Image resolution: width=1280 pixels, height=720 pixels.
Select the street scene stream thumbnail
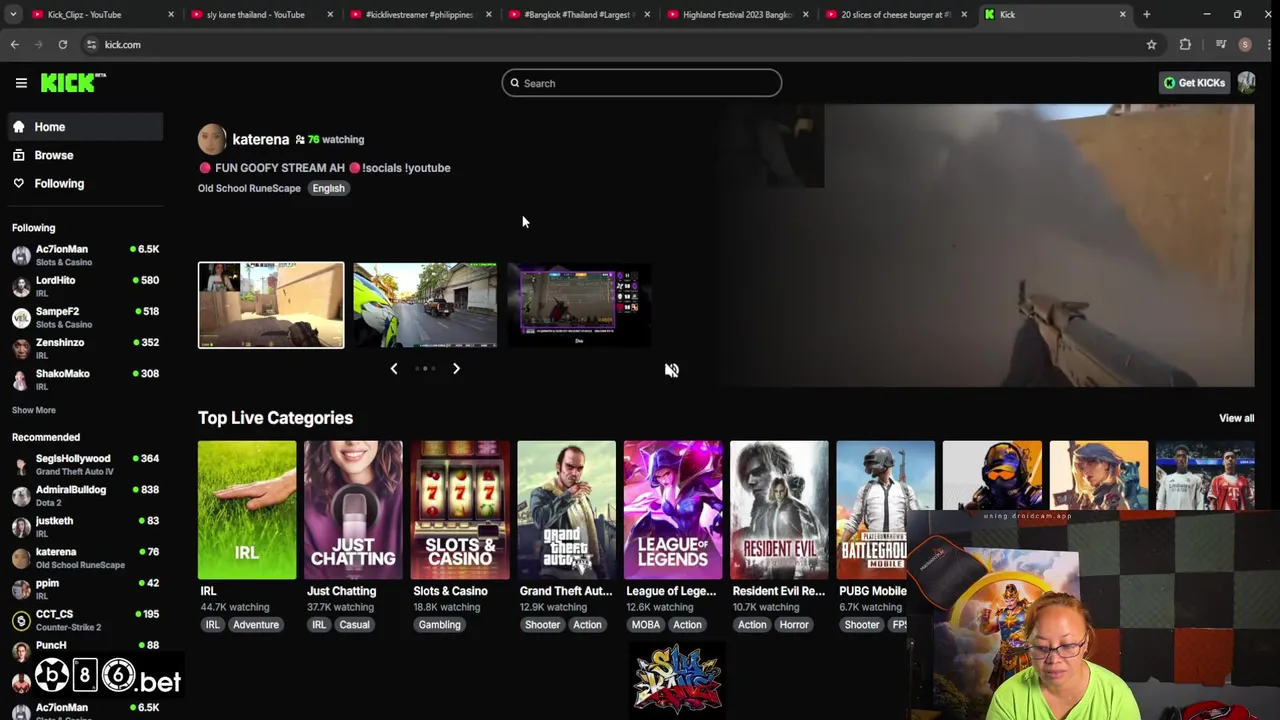(425, 305)
